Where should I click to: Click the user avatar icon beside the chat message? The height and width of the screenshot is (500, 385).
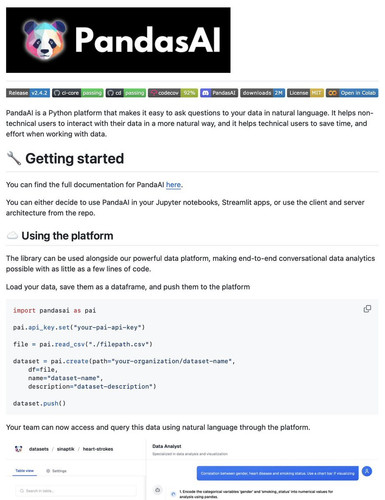pyautogui.click(x=367, y=471)
